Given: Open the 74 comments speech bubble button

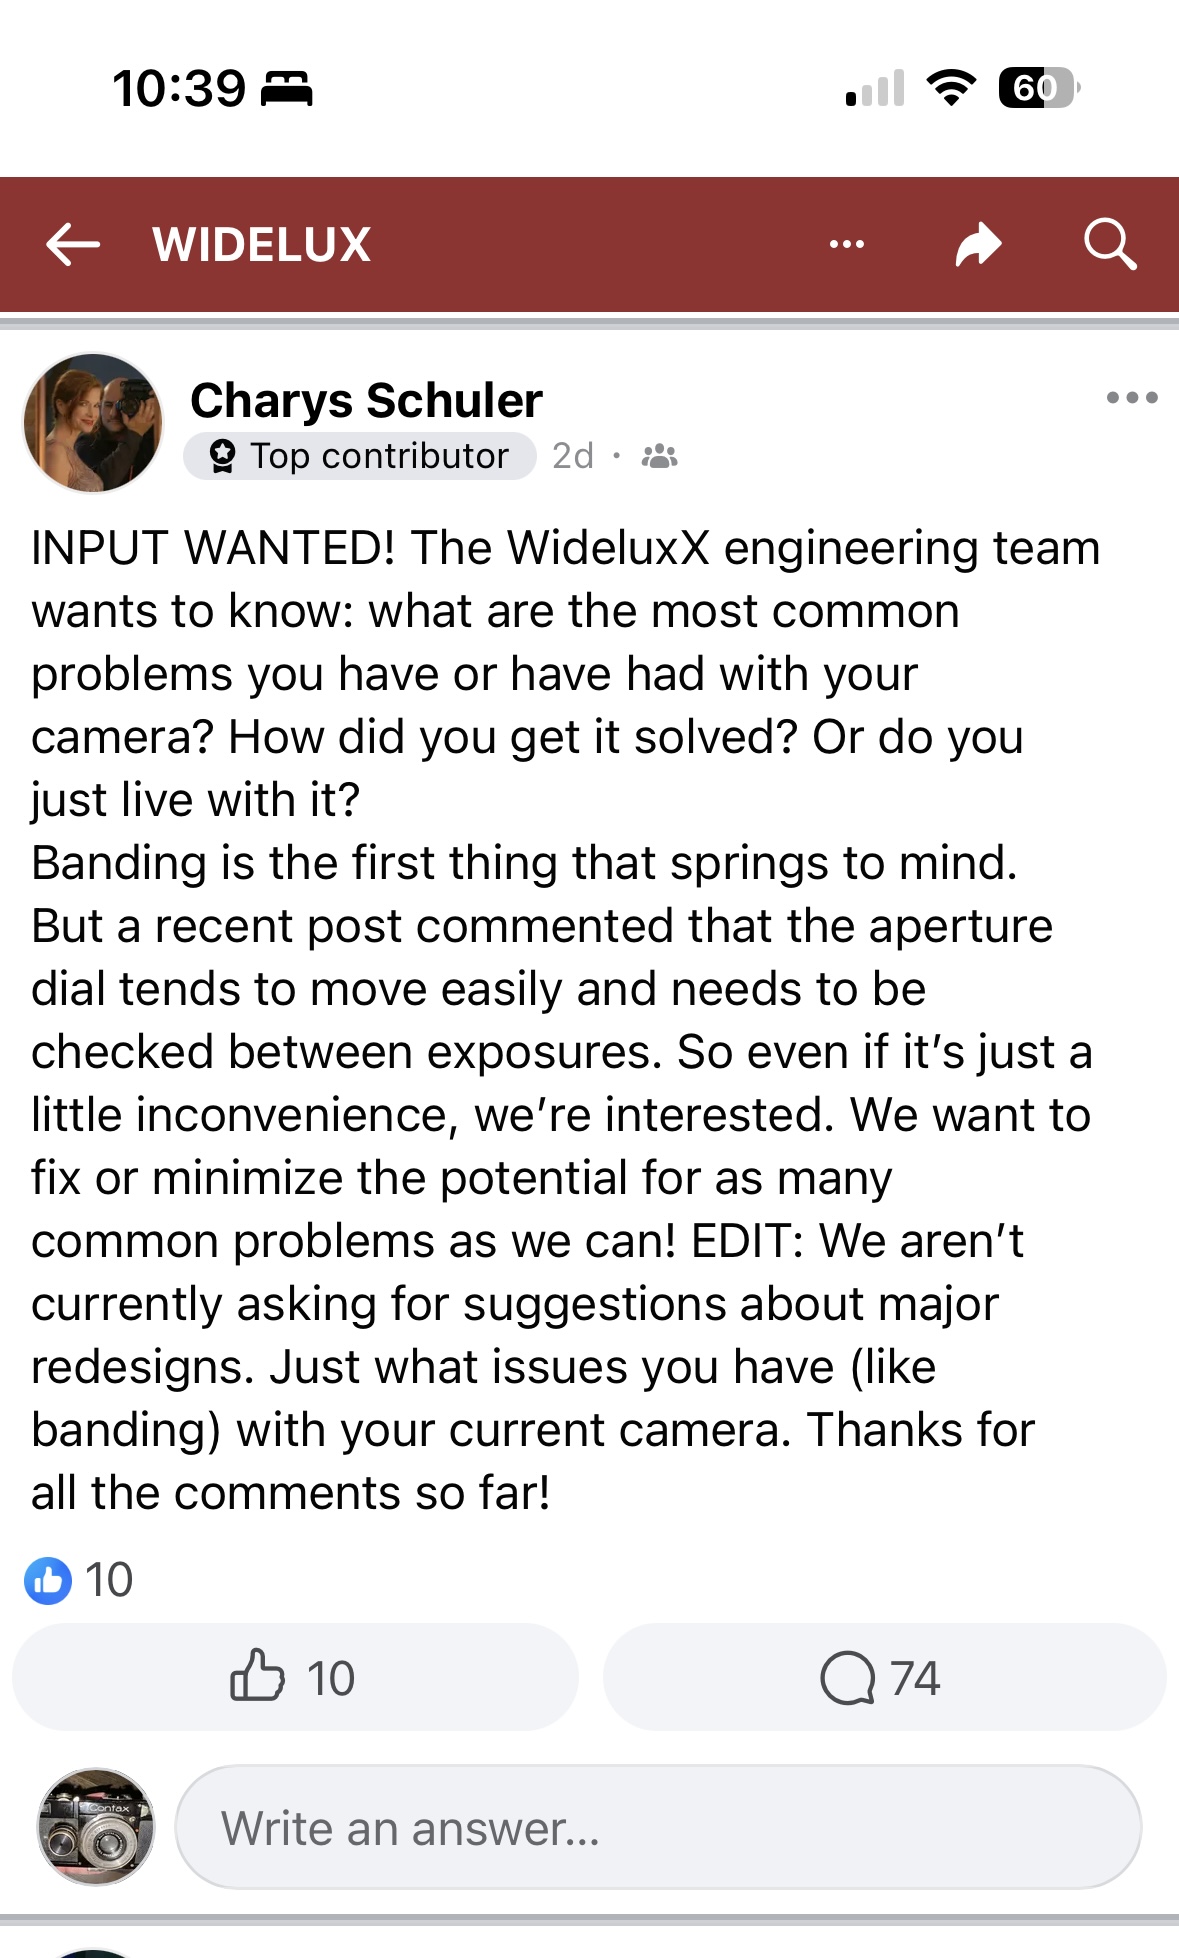Looking at the screenshot, I should 882,1677.
